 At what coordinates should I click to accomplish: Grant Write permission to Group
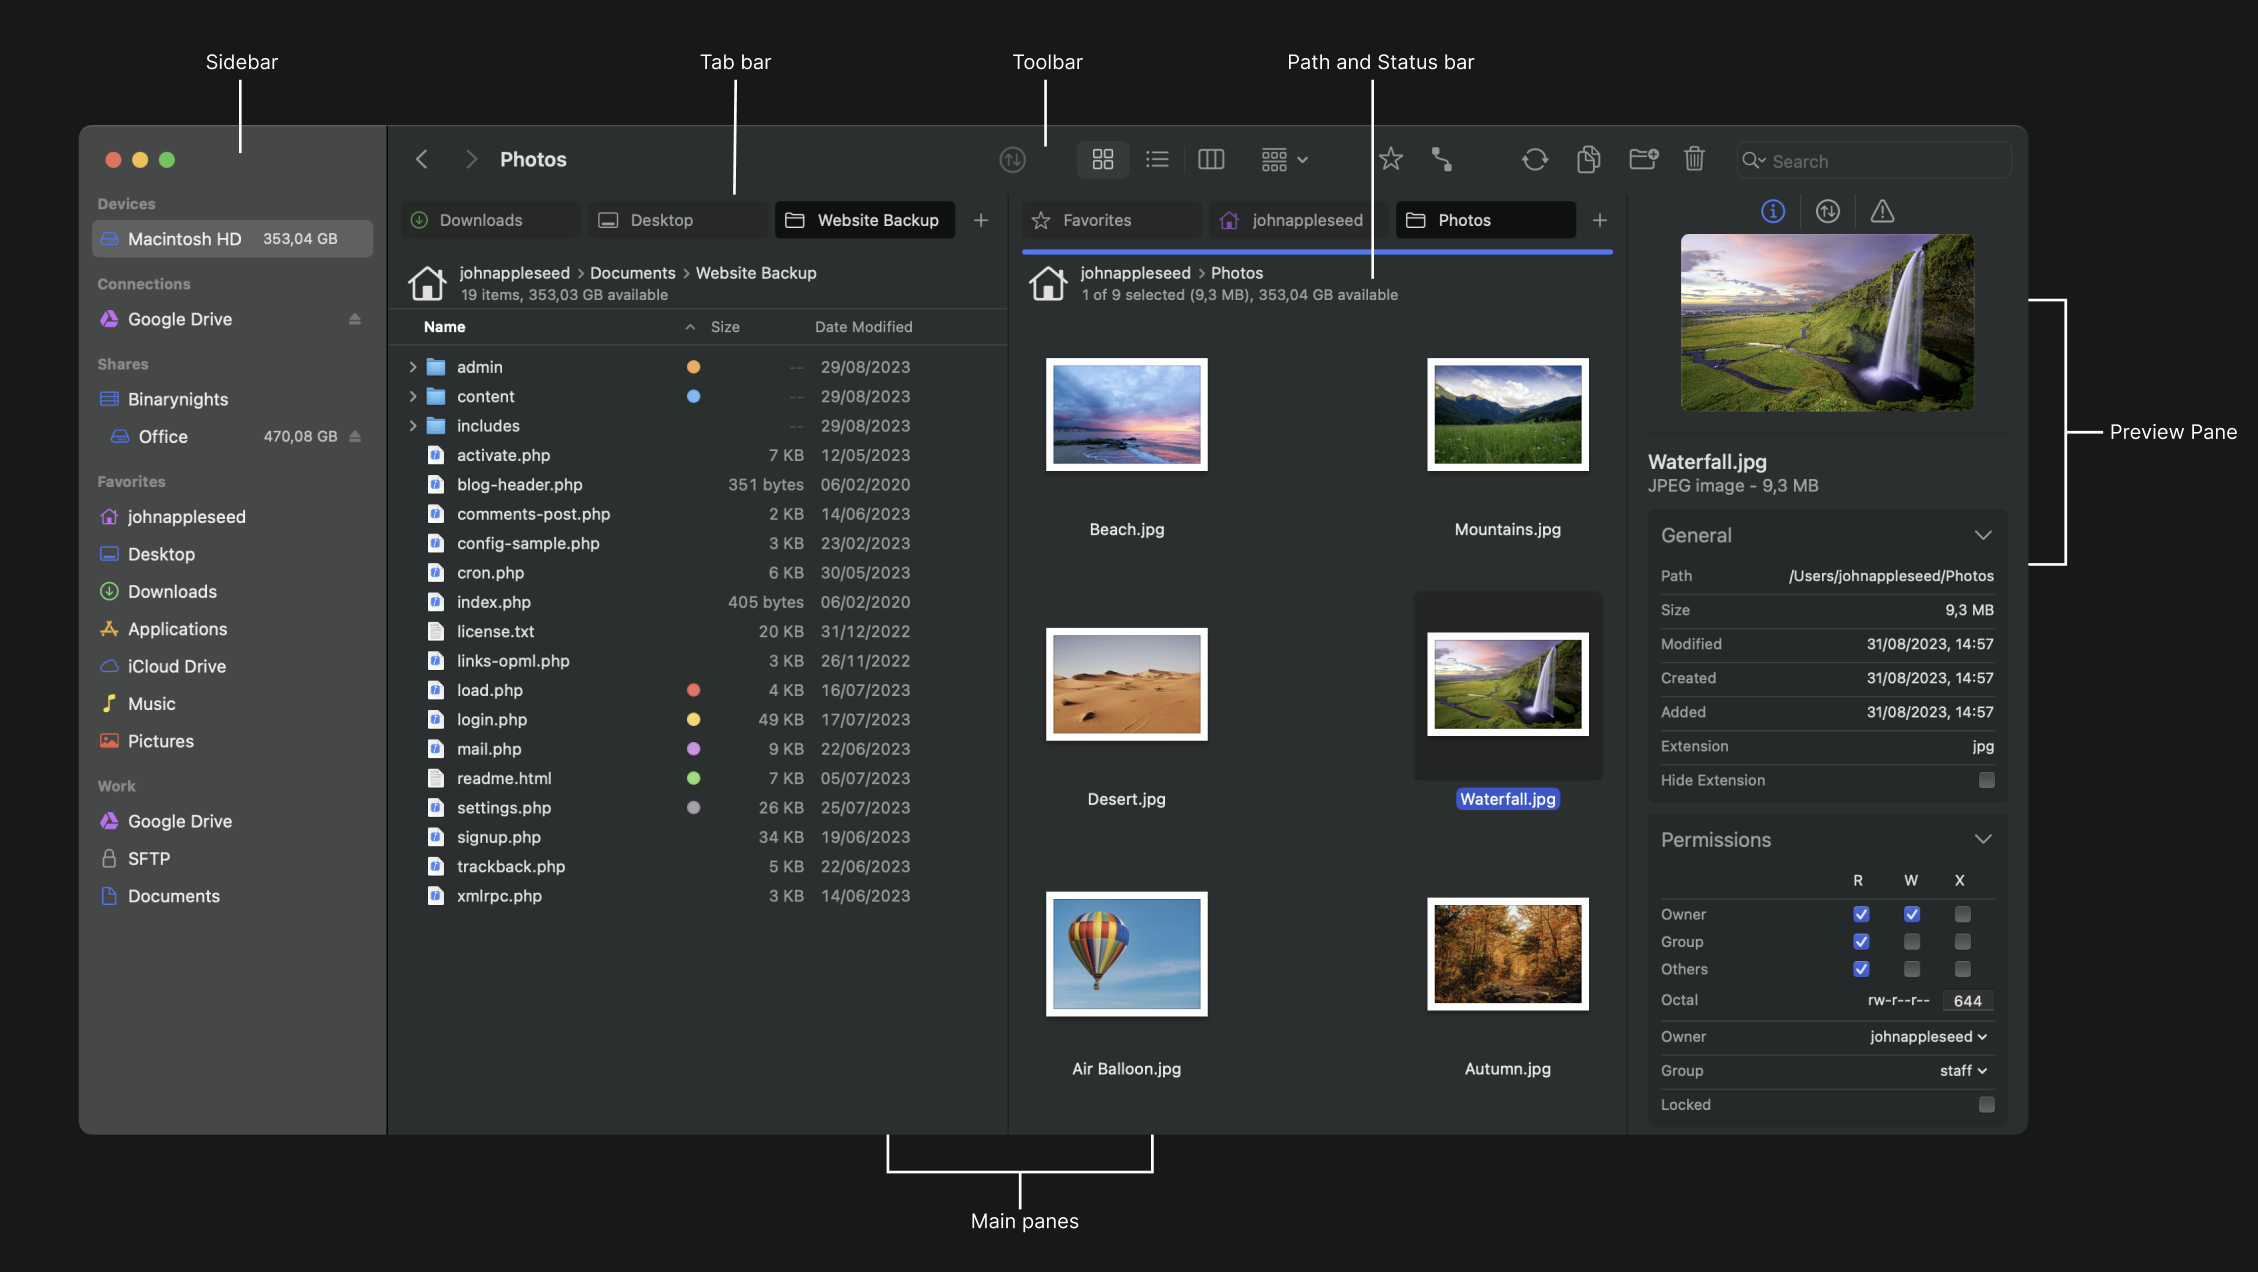click(x=1911, y=941)
